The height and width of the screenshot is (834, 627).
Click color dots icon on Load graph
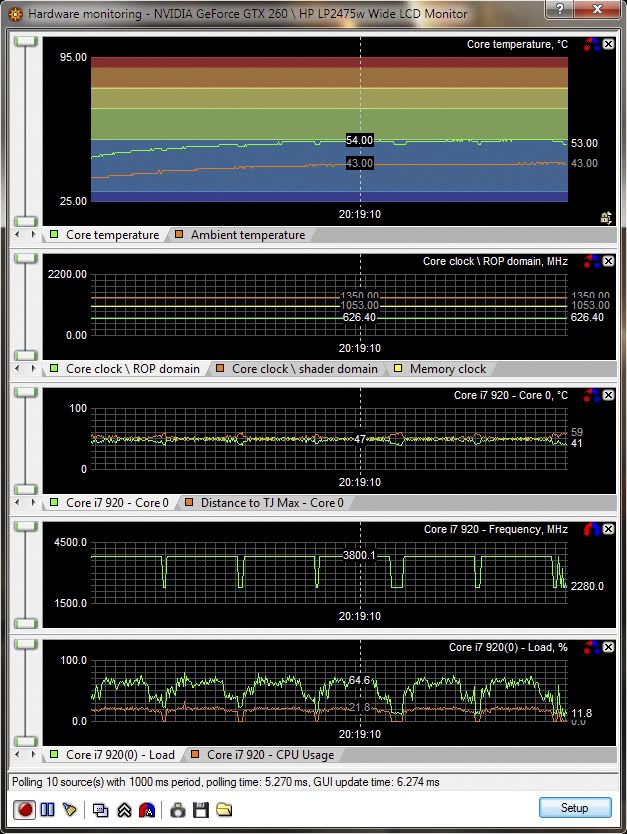(x=591, y=648)
